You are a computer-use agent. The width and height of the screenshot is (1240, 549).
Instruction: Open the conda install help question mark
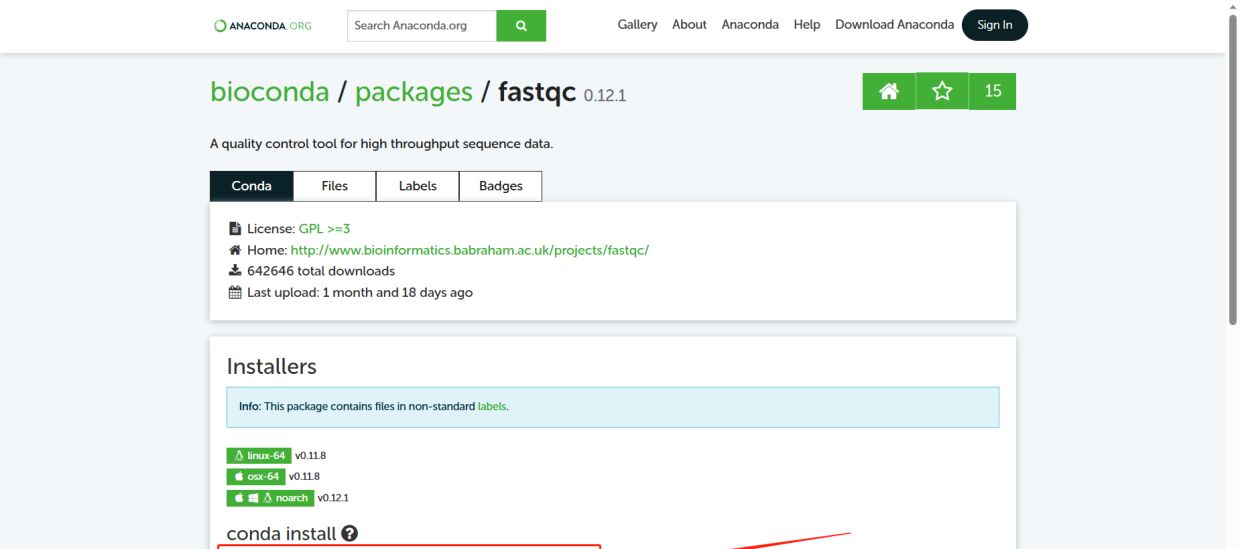click(349, 533)
